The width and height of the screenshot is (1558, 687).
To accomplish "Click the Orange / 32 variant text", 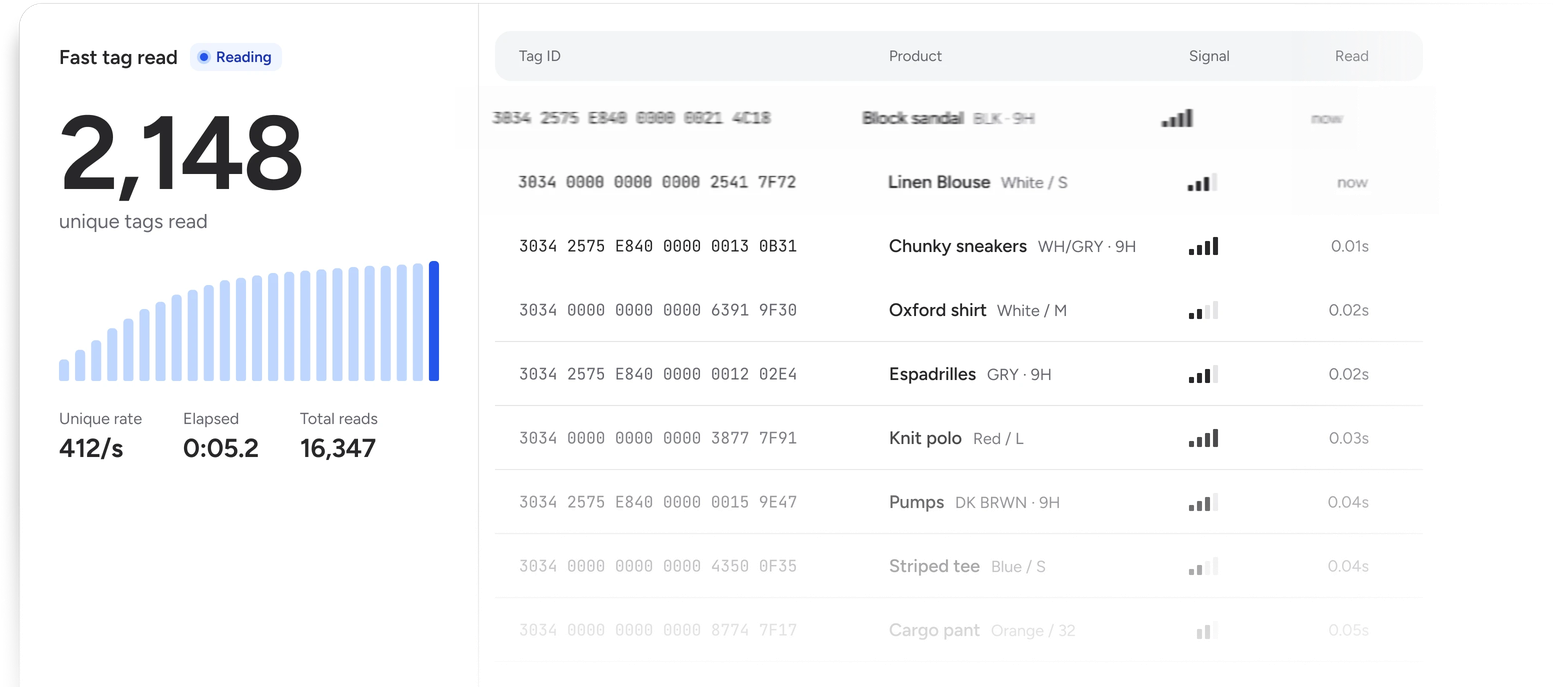I will click(1033, 630).
